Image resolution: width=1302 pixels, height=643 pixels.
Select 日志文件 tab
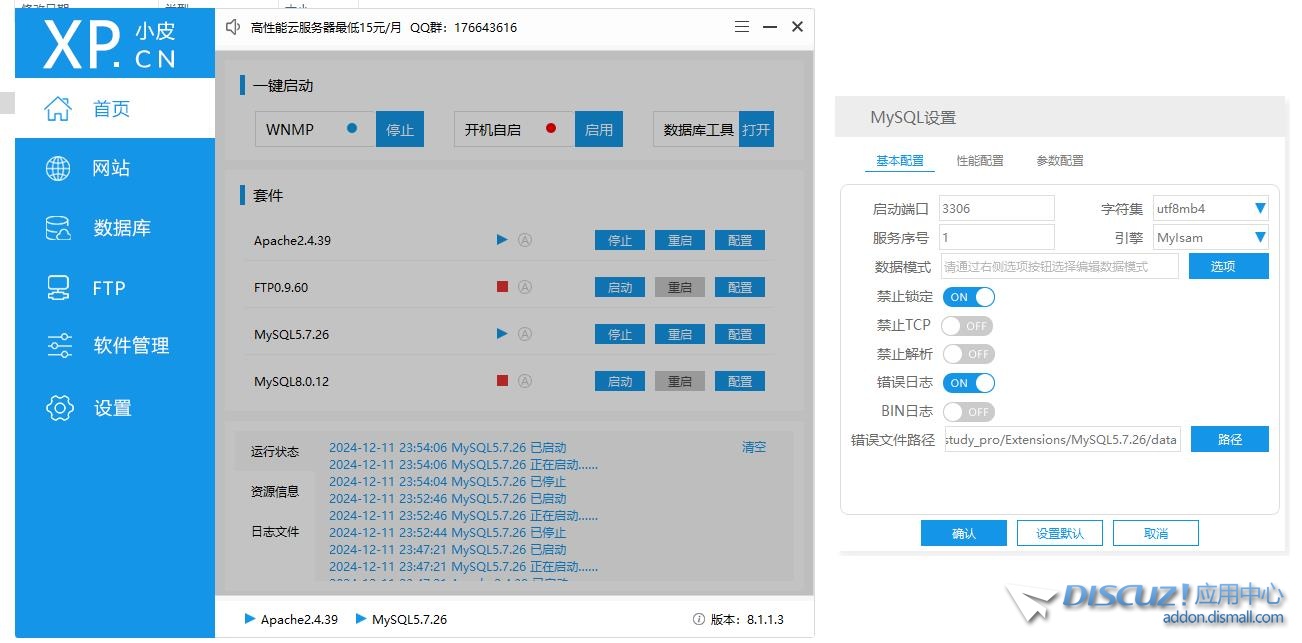[x=275, y=532]
